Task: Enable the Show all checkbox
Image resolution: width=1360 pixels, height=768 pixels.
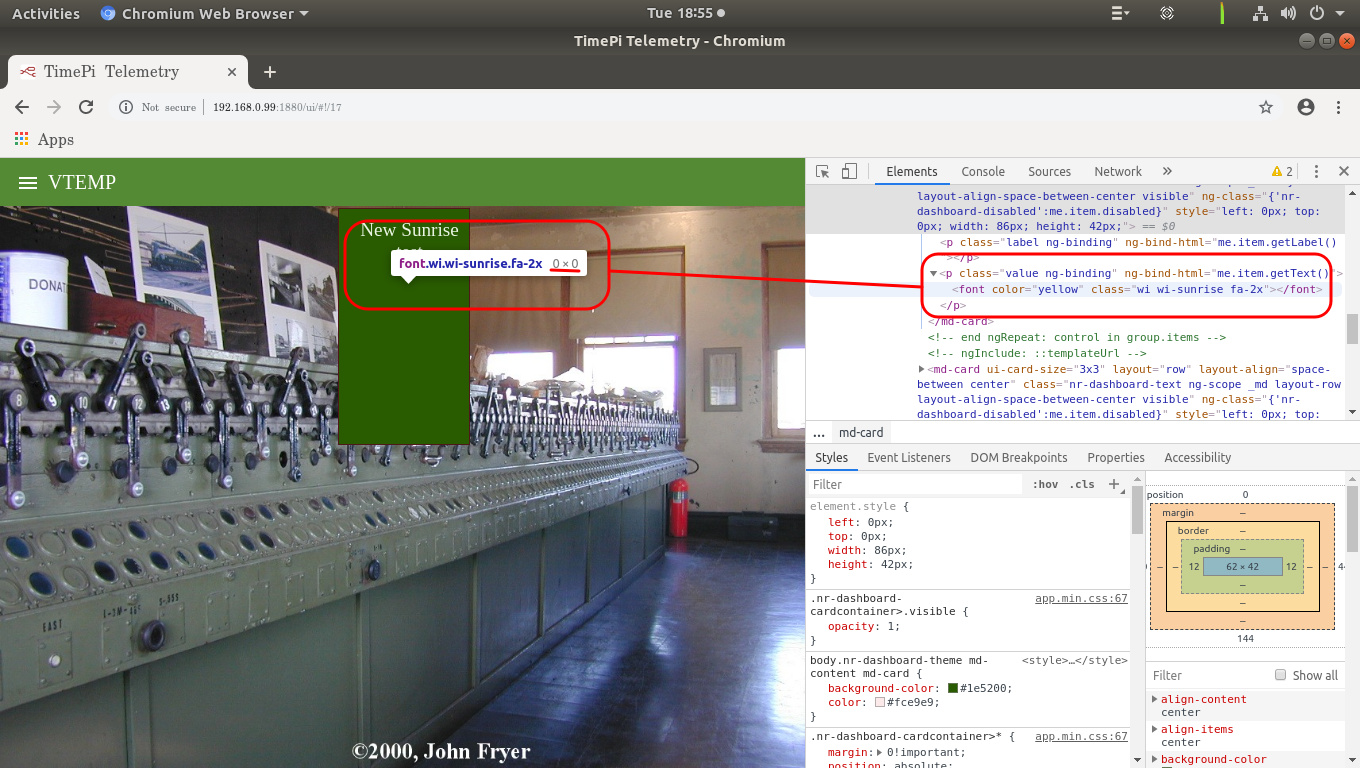Action: click(1280, 675)
